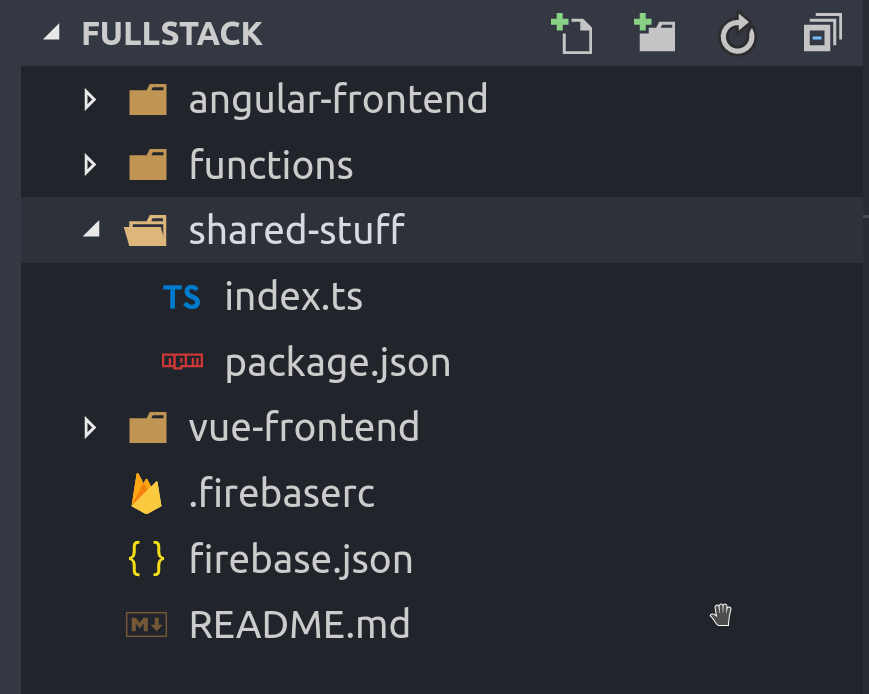Click the npm icon beside package.json
This screenshot has width=869, height=694.
(182, 362)
